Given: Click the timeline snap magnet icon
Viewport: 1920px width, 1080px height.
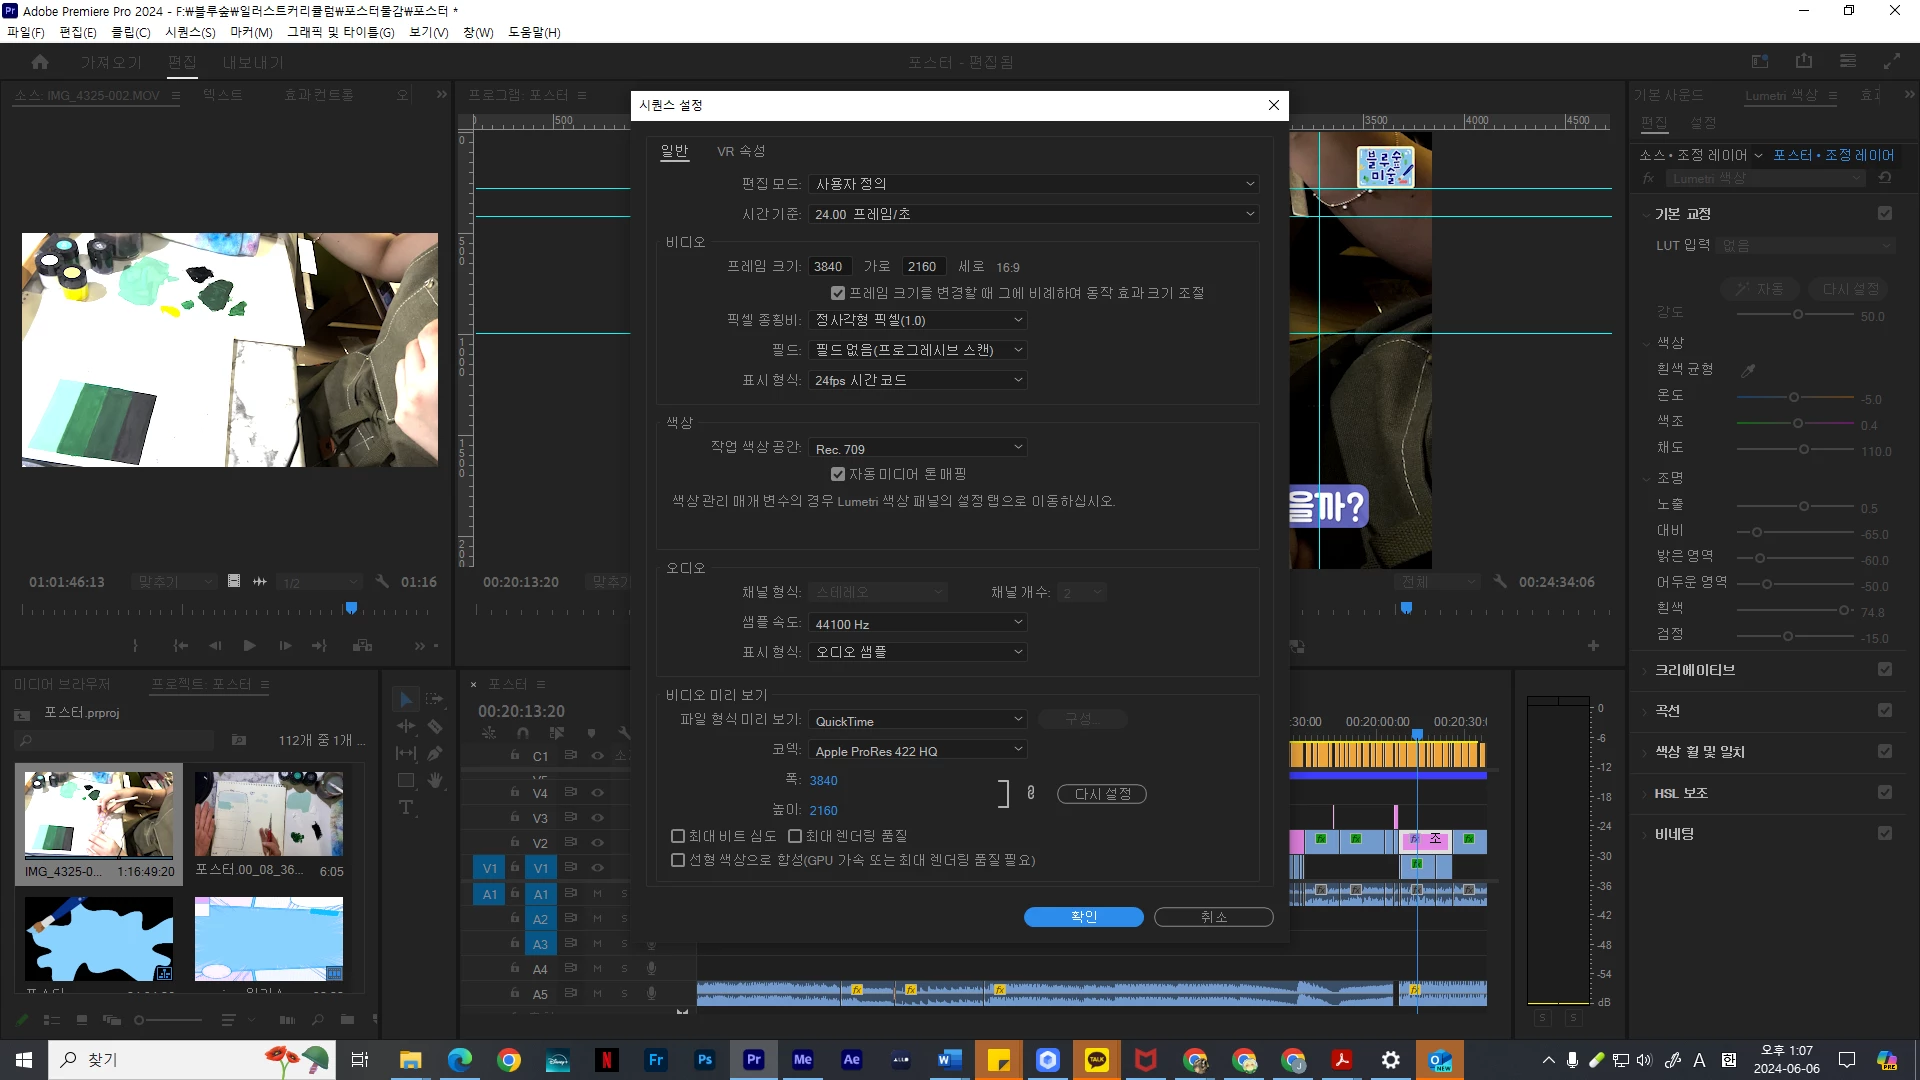Looking at the screenshot, I should tap(523, 733).
